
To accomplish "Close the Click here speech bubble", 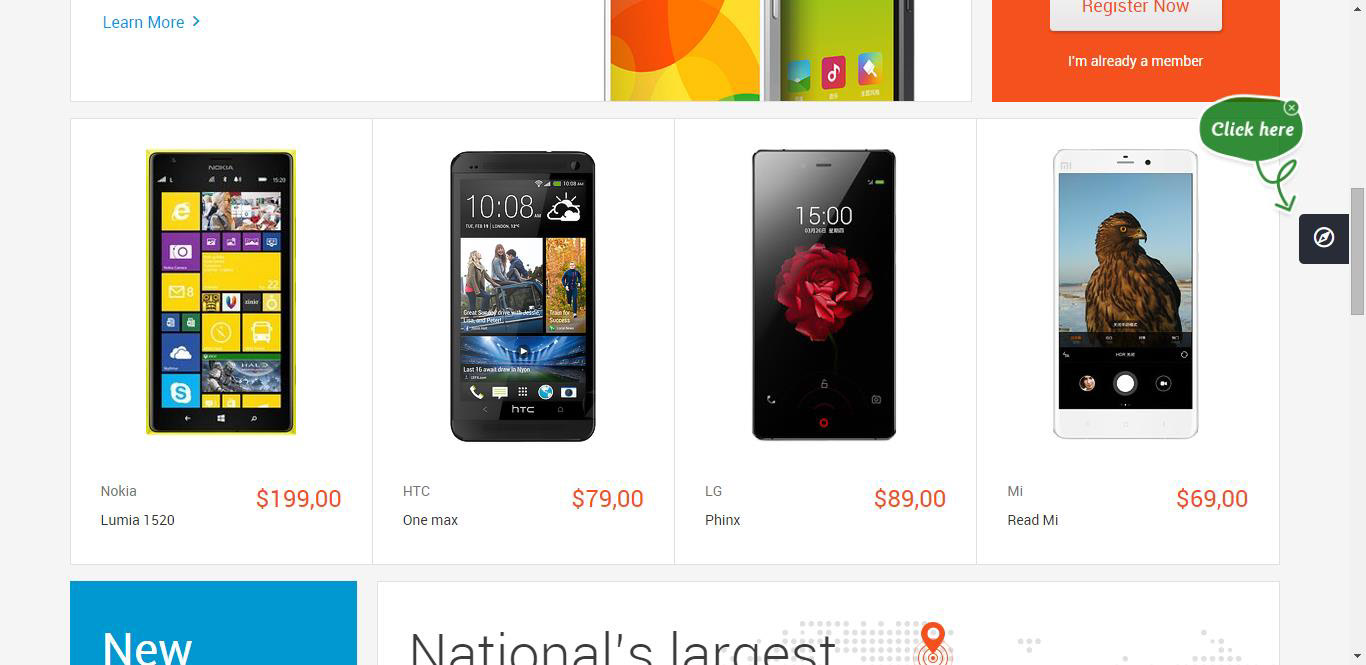I will click(1291, 107).
